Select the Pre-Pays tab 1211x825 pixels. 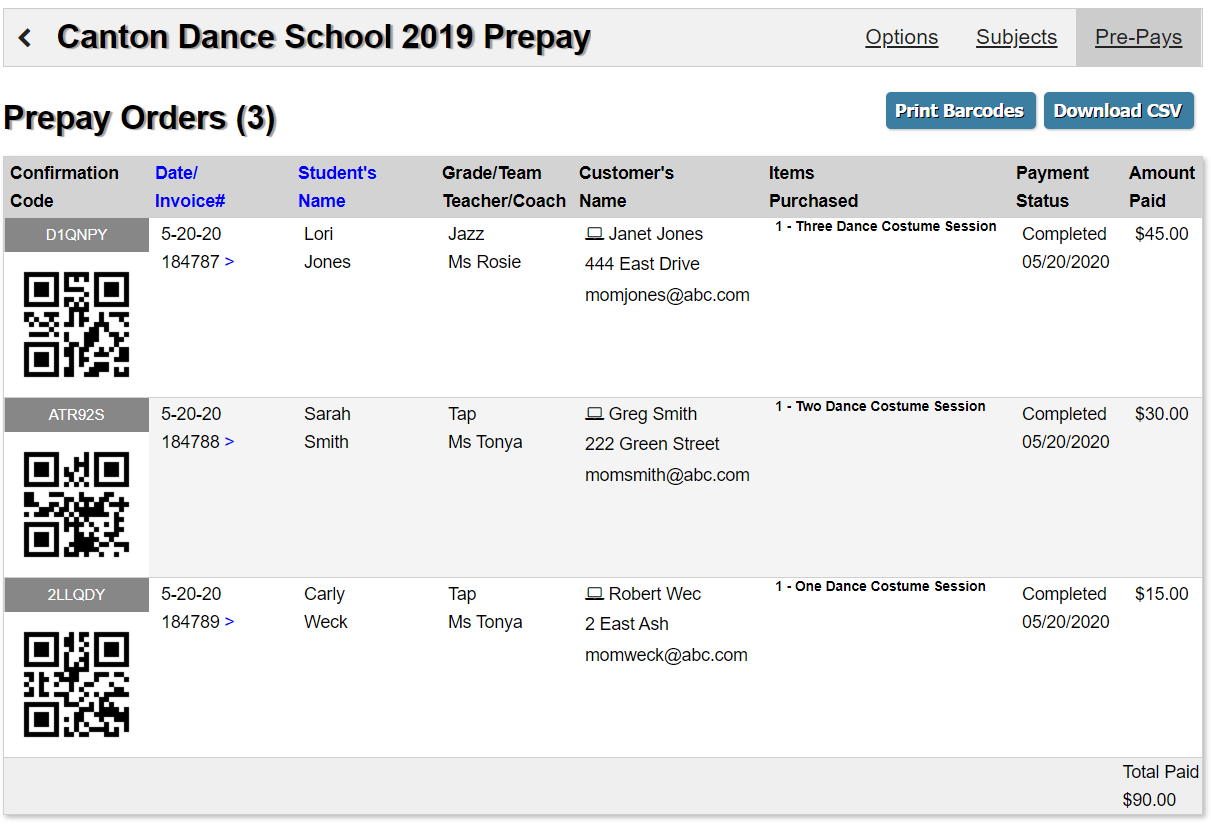(x=1138, y=38)
